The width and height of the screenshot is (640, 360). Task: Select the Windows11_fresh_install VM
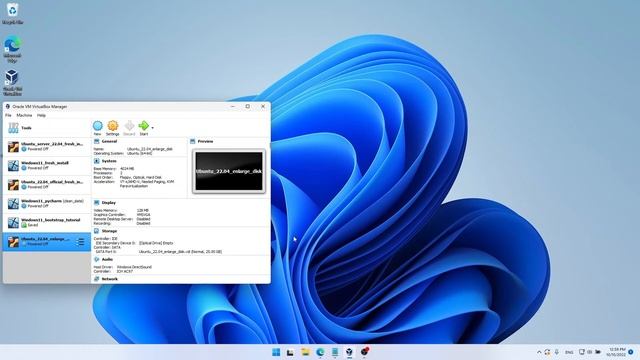click(x=47, y=165)
